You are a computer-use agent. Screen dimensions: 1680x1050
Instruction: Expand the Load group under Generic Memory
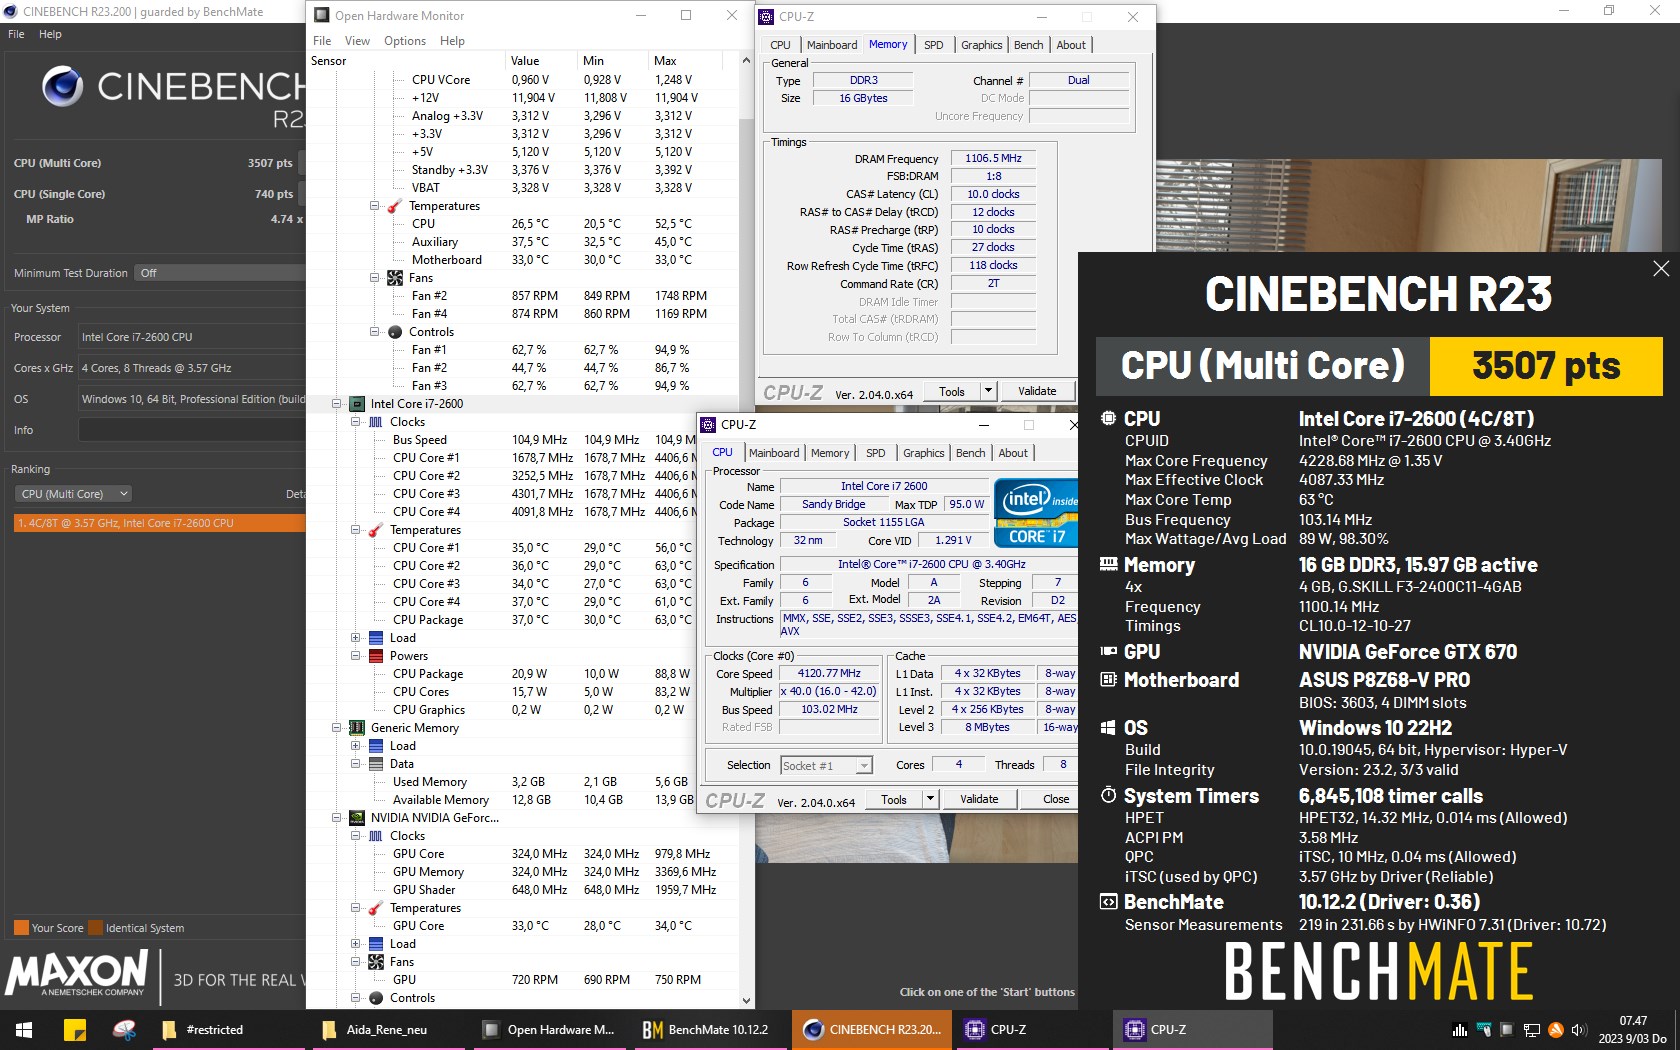[x=356, y=746]
